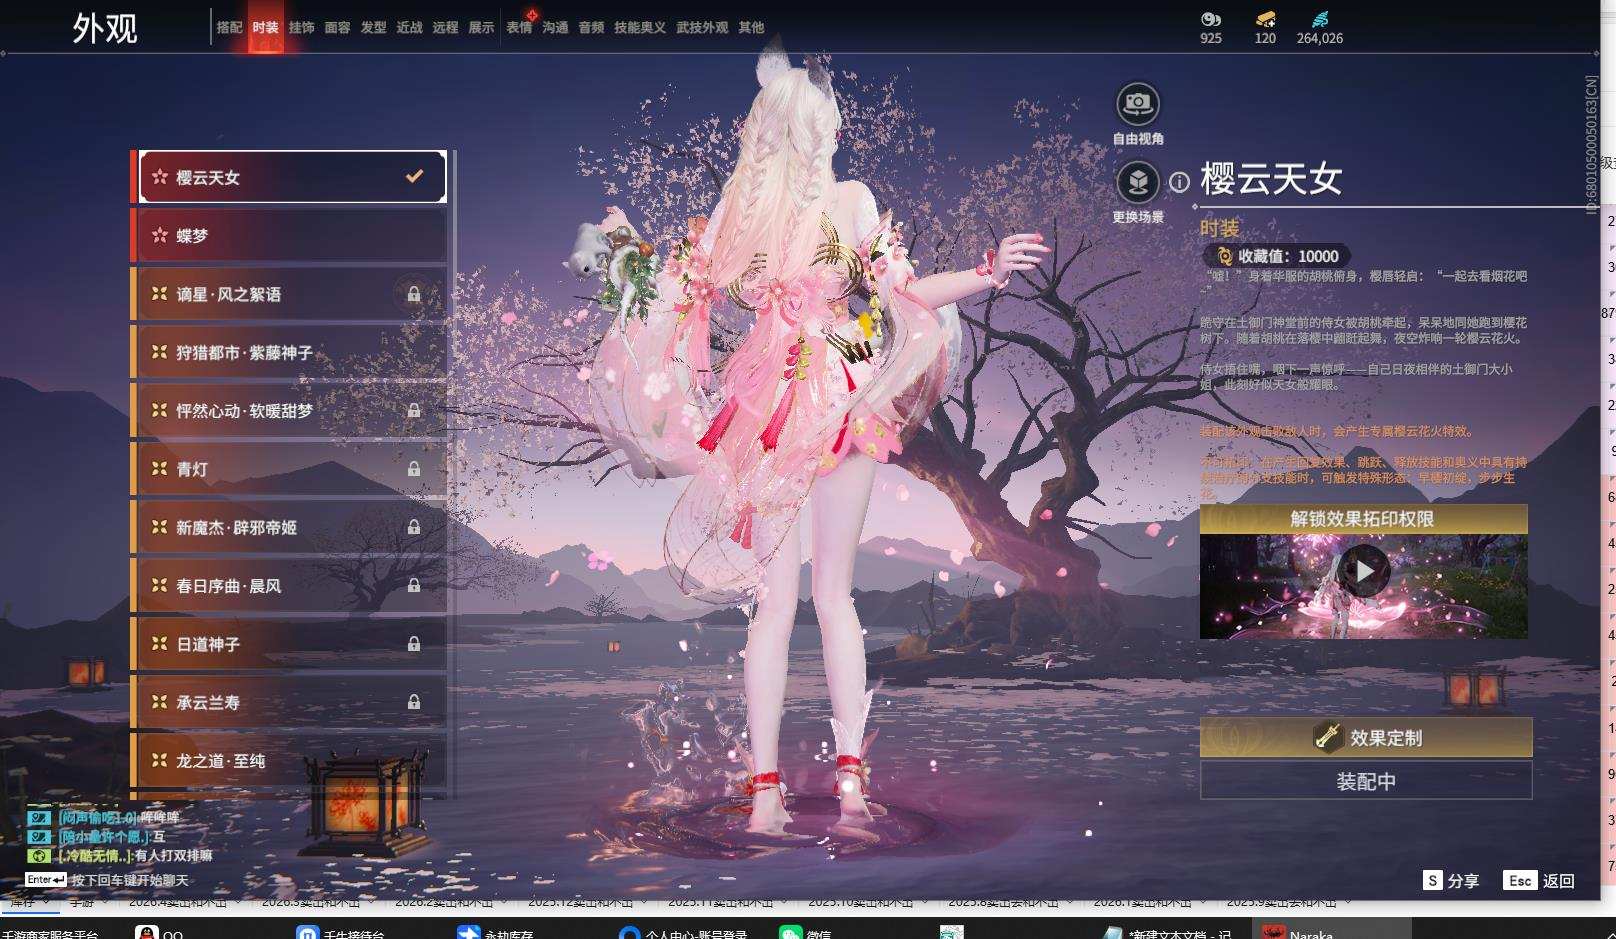The width and height of the screenshot is (1616, 939).
Task: Click the 更换场景 scene change icon
Action: (x=1137, y=182)
